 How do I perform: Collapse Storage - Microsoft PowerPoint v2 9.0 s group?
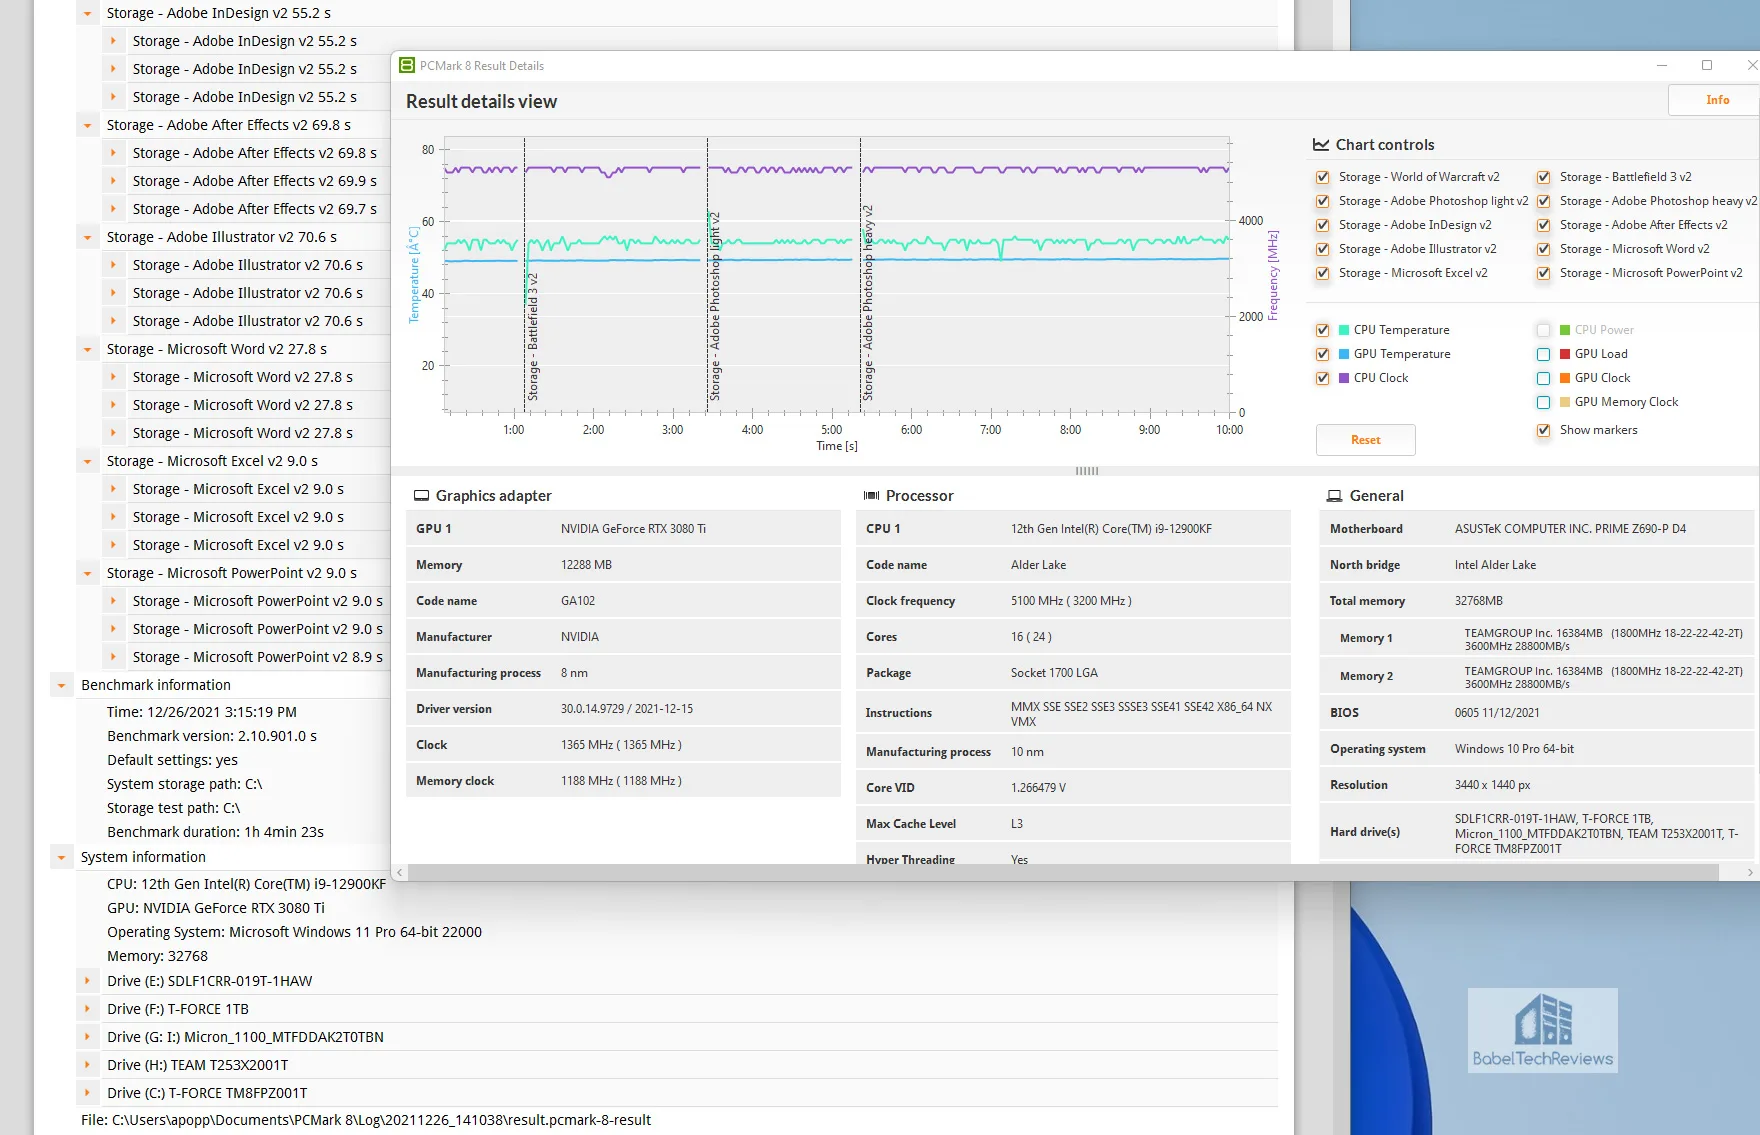(x=87, y=574)
